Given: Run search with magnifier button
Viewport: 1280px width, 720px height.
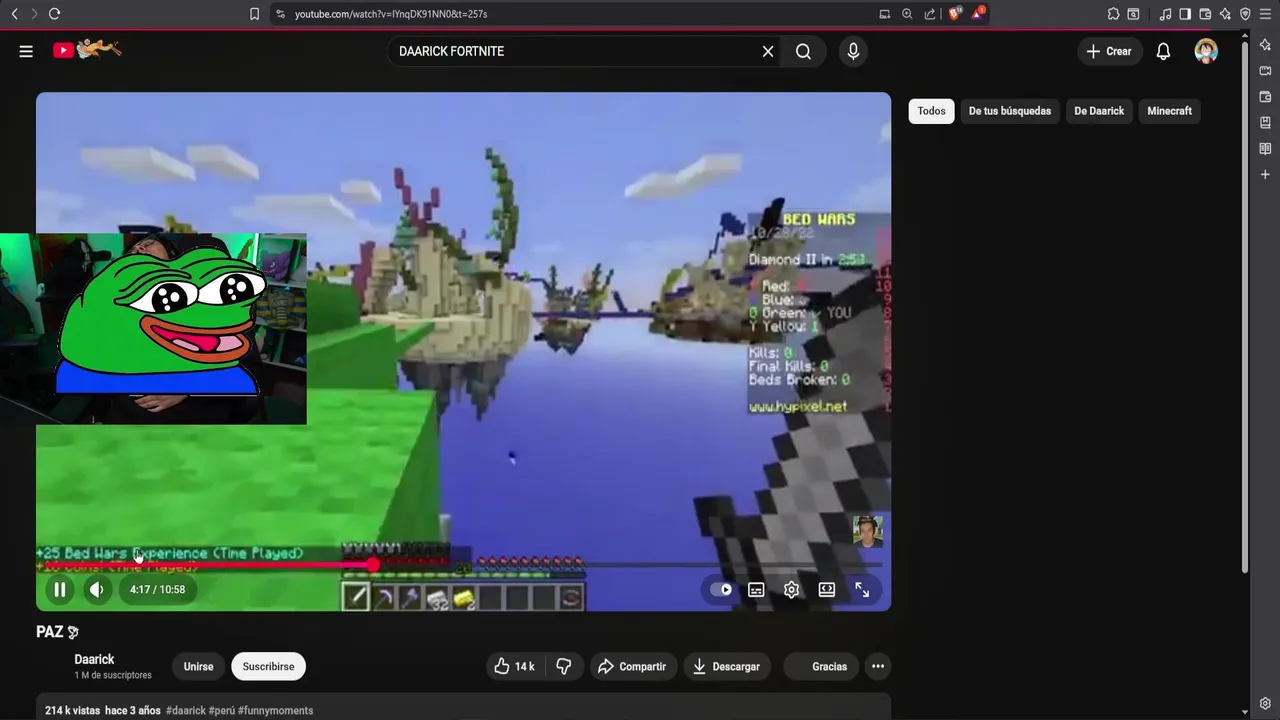Looking at the screenshot, I should click(803, 51).
